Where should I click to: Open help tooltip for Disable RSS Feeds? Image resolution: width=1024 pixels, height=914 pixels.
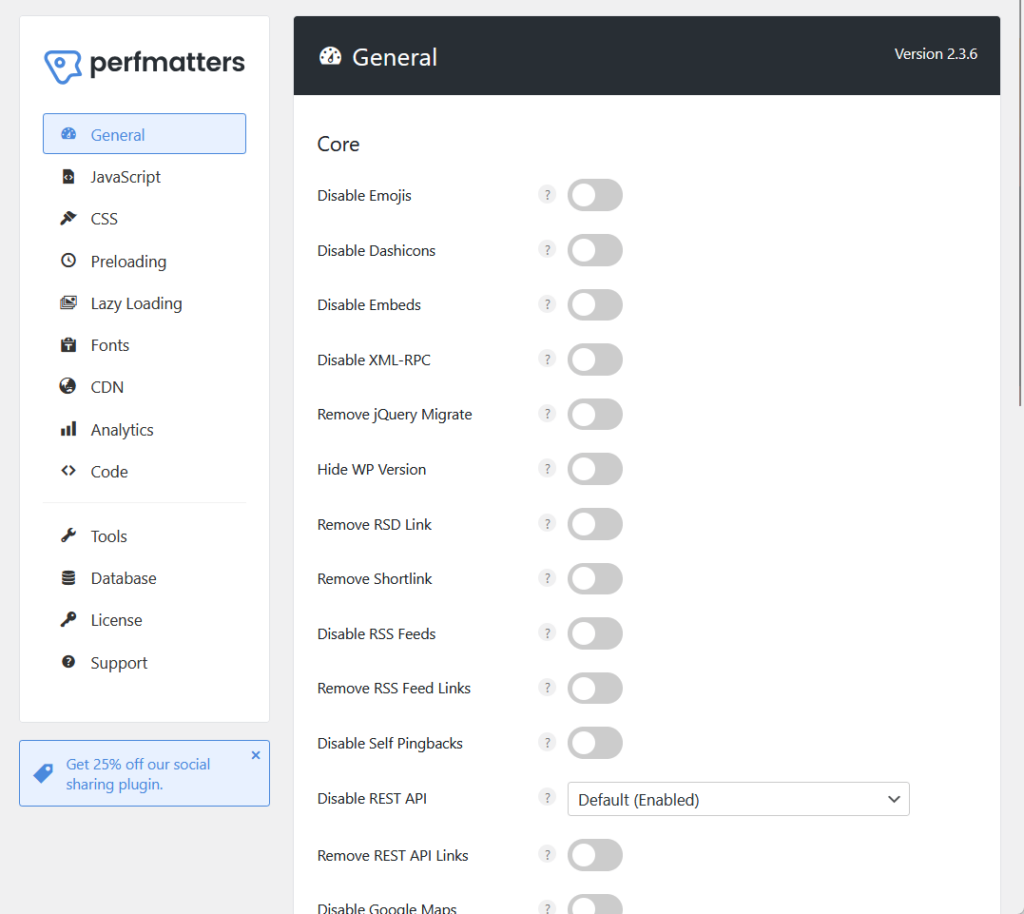tap(547, 633)
